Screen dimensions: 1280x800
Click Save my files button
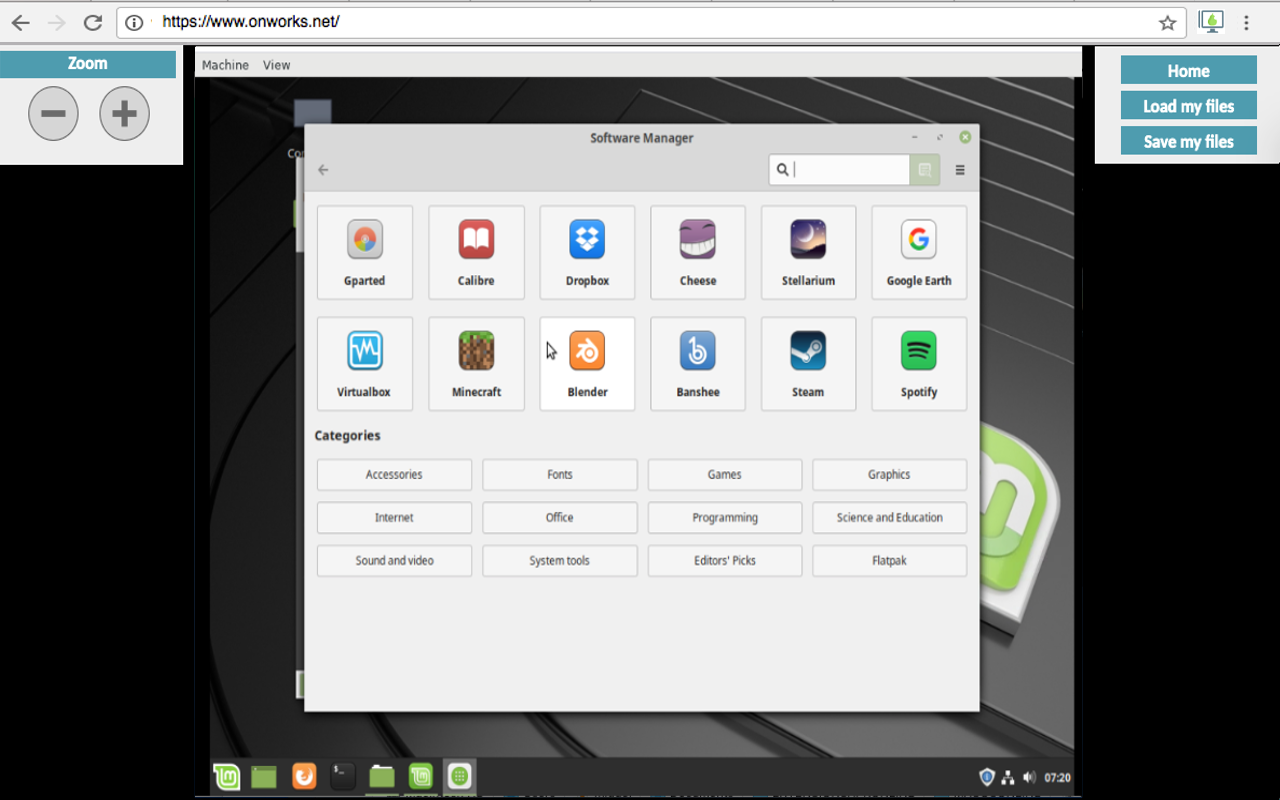(x=1188, y=141)
